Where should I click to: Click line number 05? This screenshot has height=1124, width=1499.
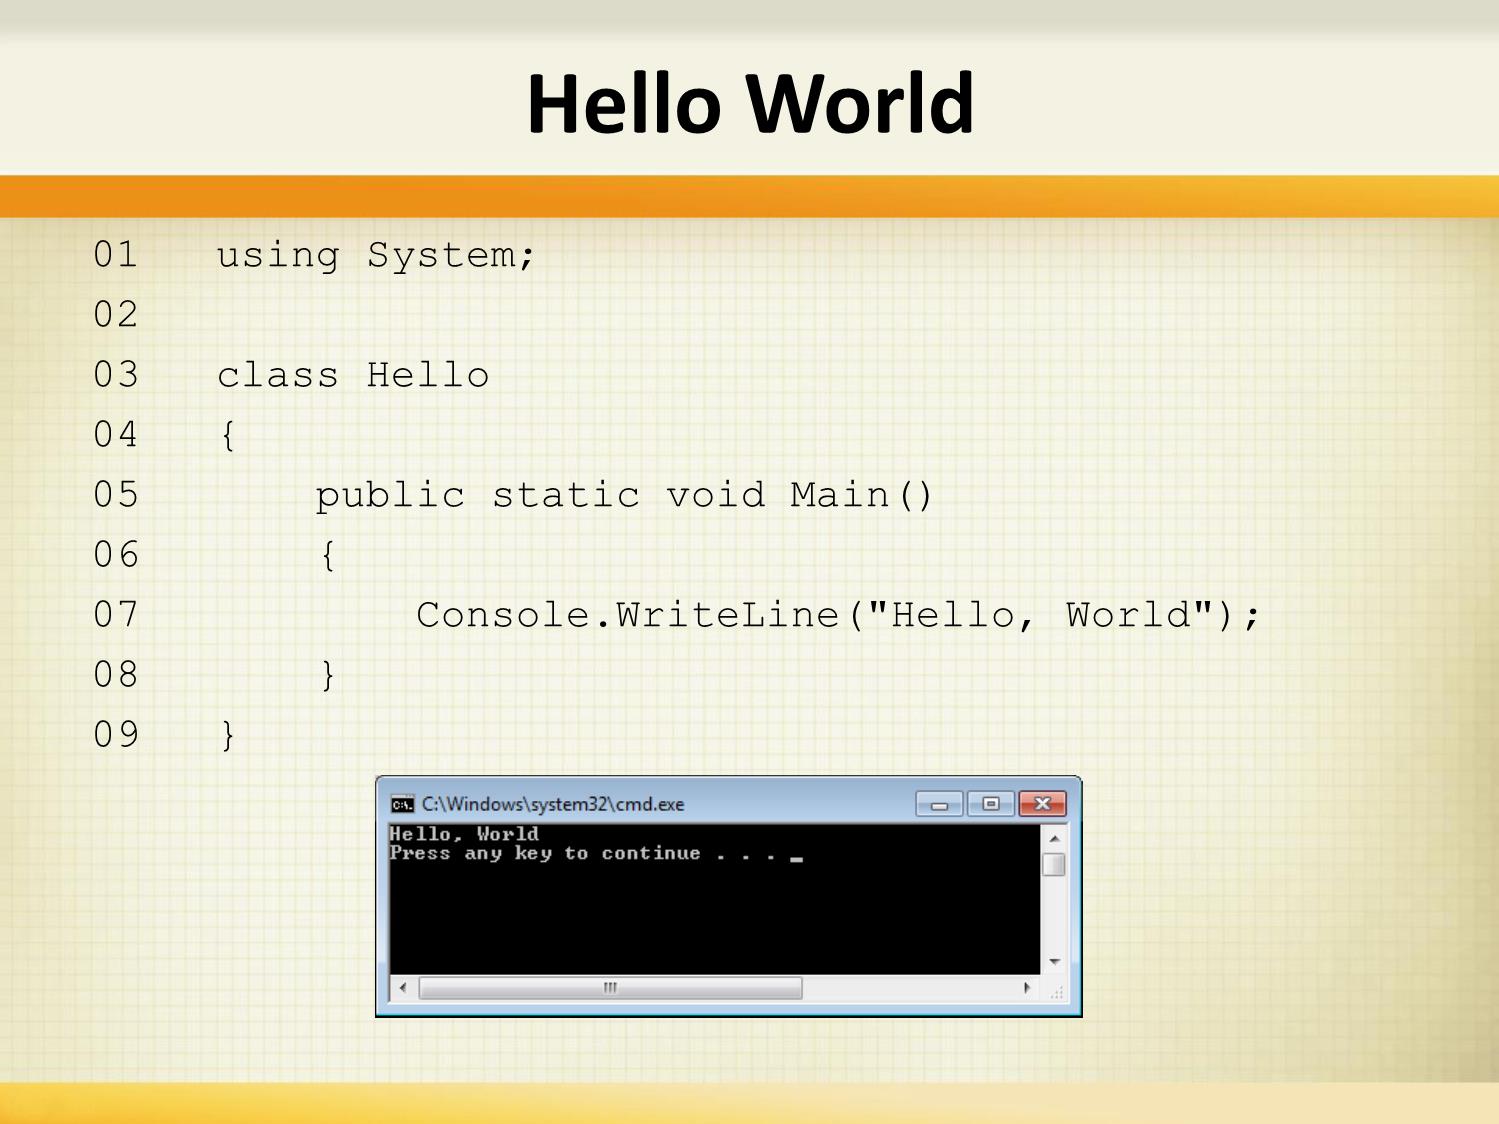tap(116, 495)
